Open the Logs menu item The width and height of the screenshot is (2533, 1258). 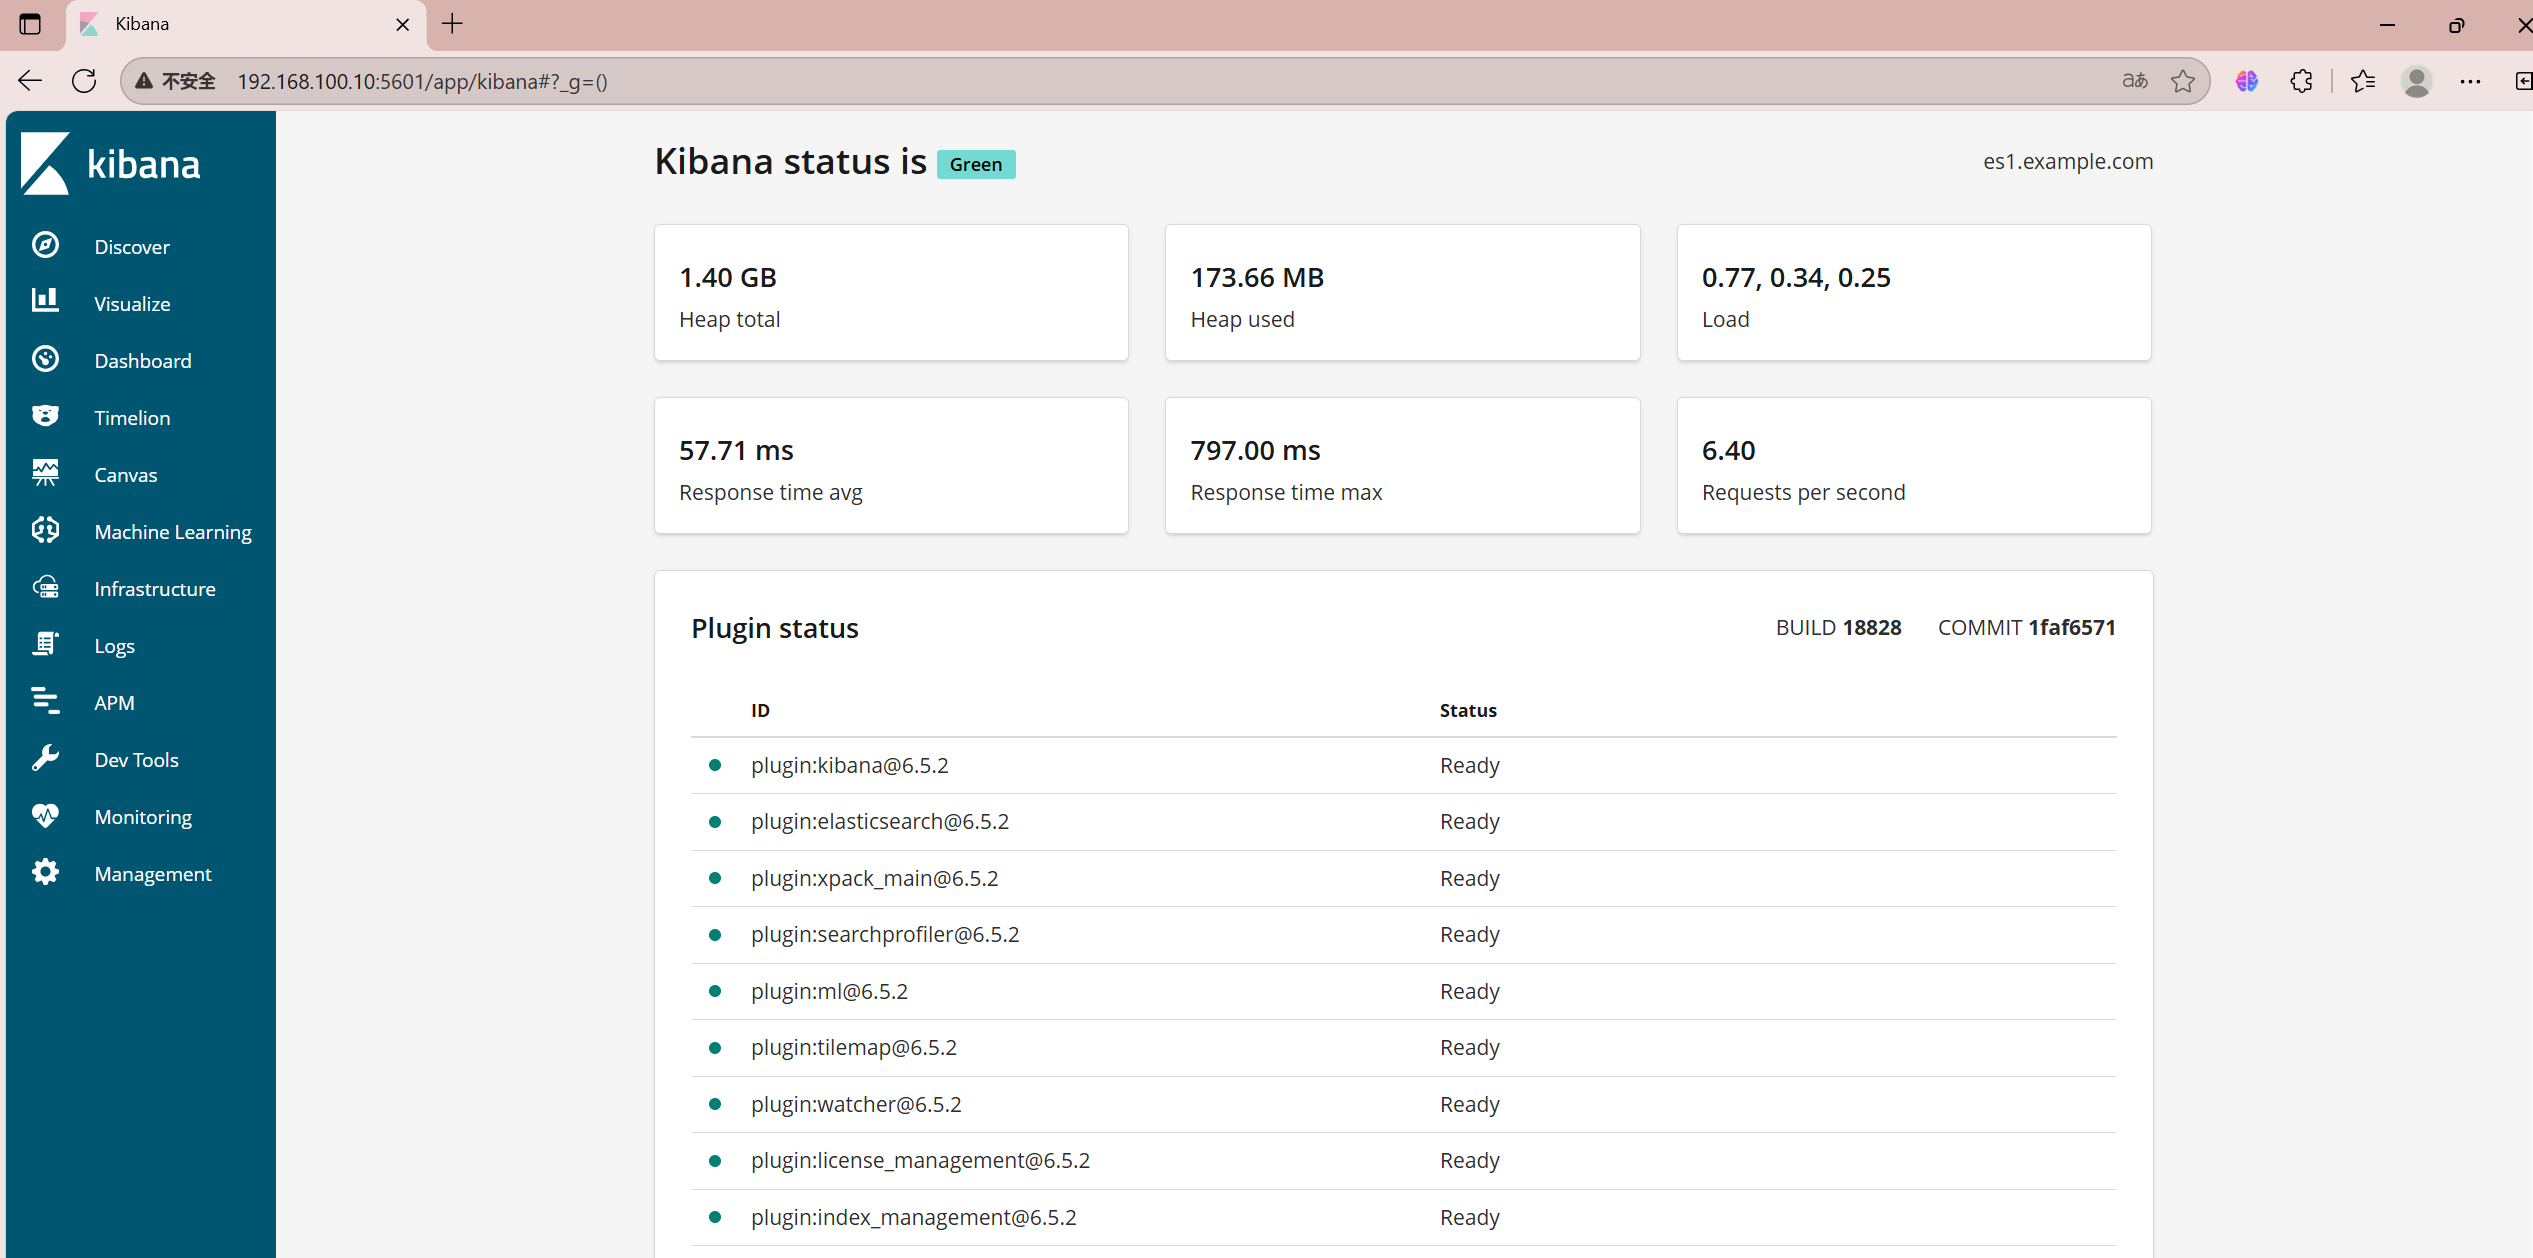pos(114,646)
